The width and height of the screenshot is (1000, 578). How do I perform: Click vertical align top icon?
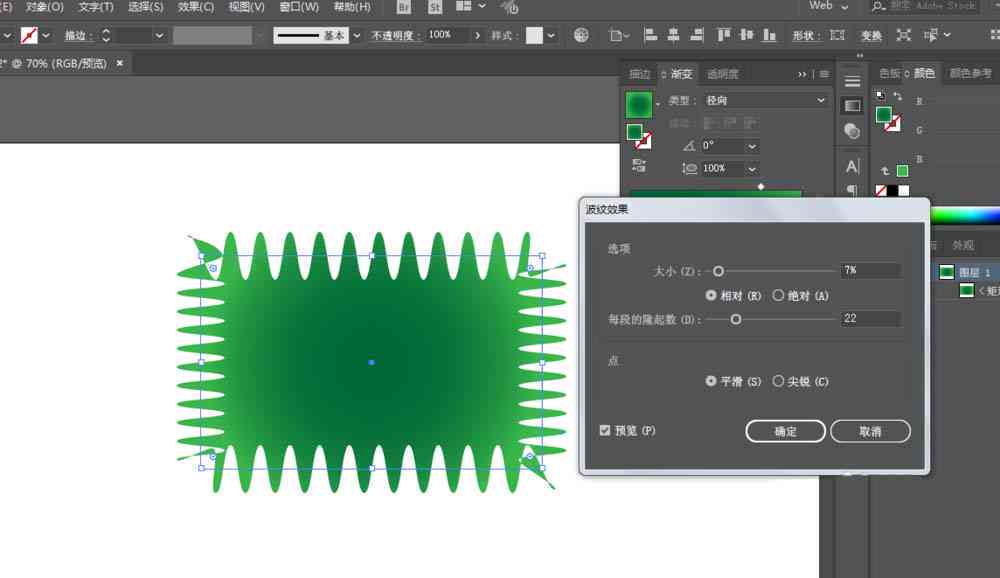[723, 35]
